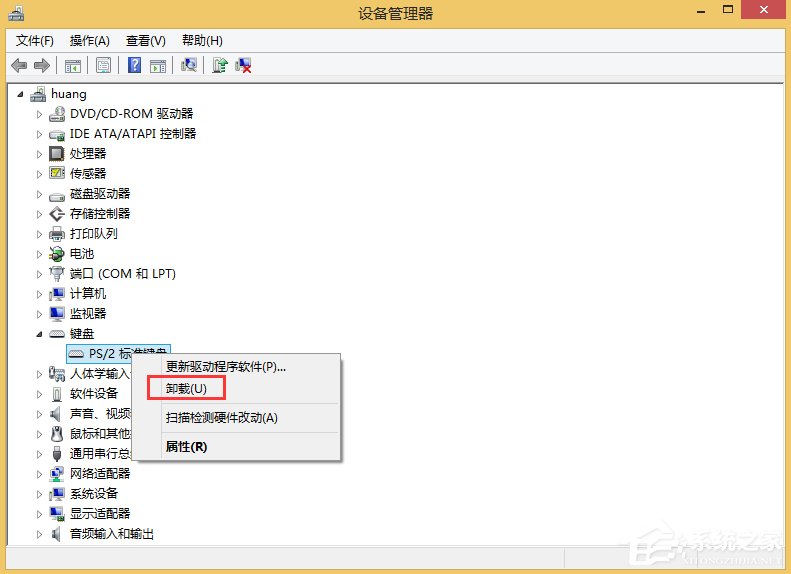The height and width of the screenshot is (574, 791).
Task: Minimize the 设备管理器 window
Action: (701, 10)
